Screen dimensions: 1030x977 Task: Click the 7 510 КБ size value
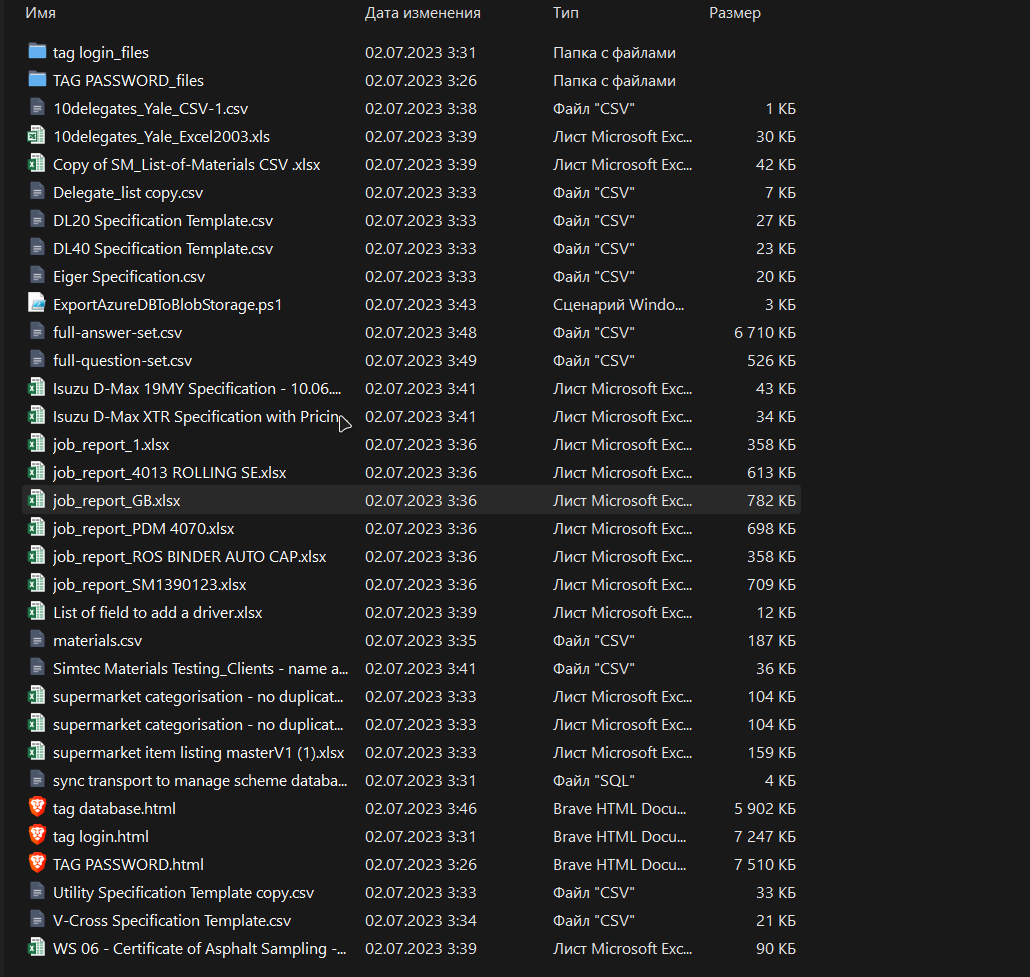point(765,865)
